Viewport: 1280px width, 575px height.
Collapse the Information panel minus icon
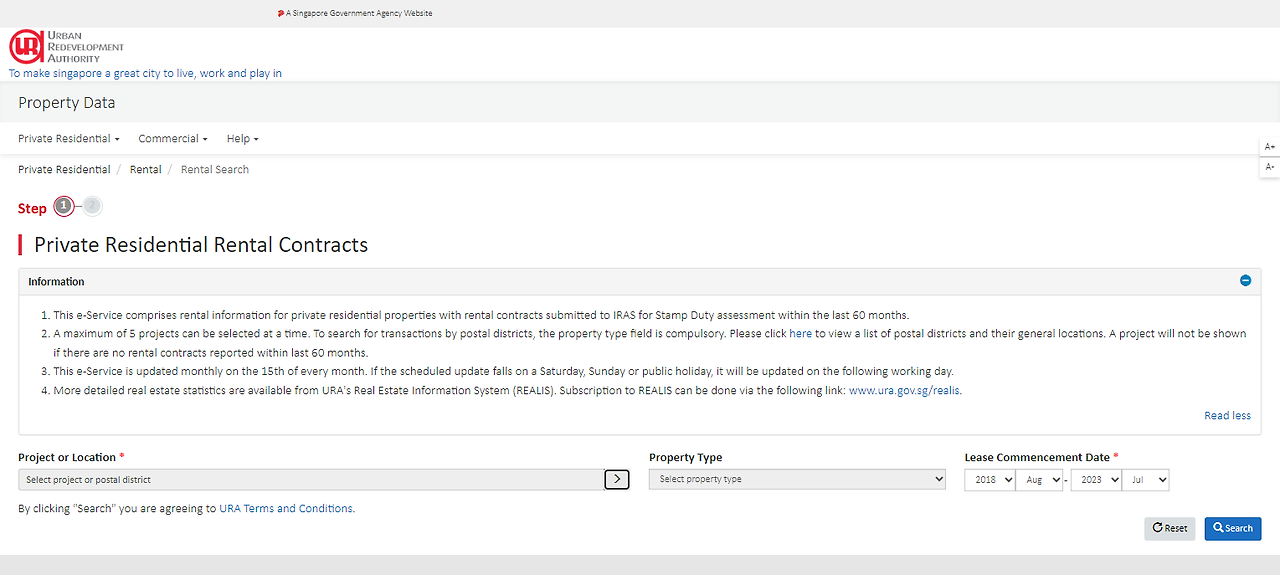pos(1245,281)
